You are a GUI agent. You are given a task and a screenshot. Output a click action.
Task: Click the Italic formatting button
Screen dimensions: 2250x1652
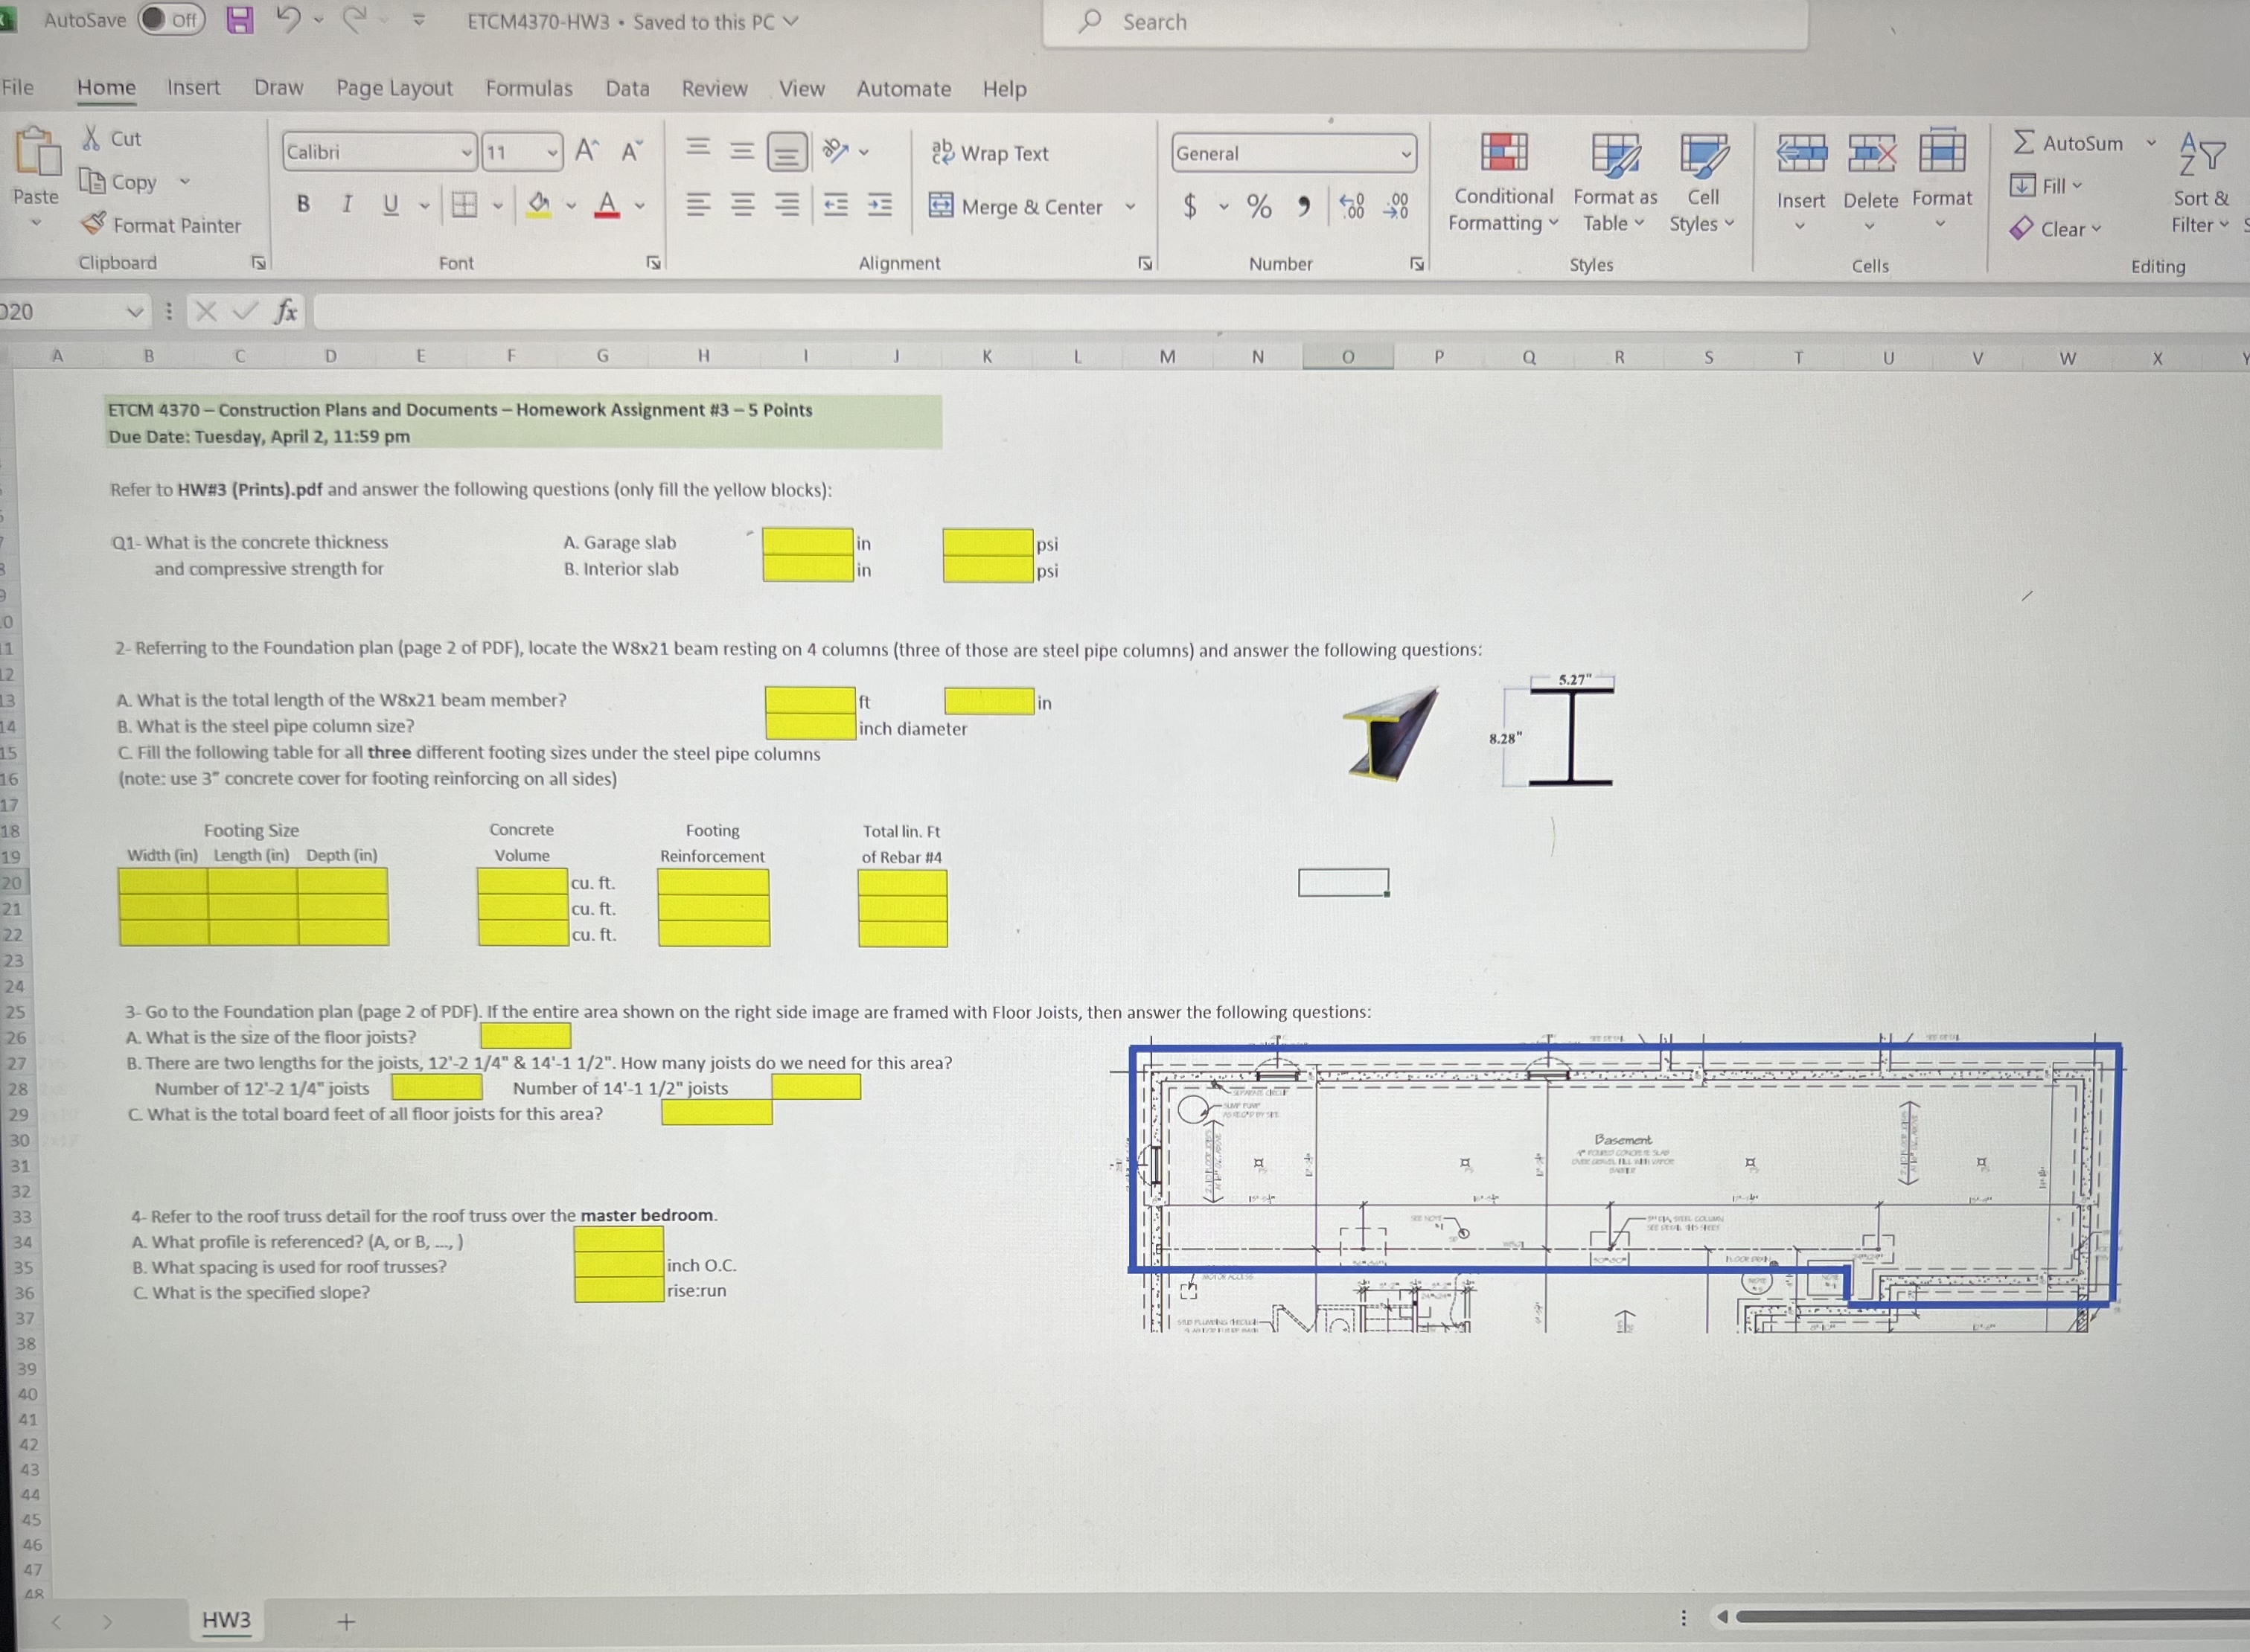pyautogui.click(x=347, y=204)
